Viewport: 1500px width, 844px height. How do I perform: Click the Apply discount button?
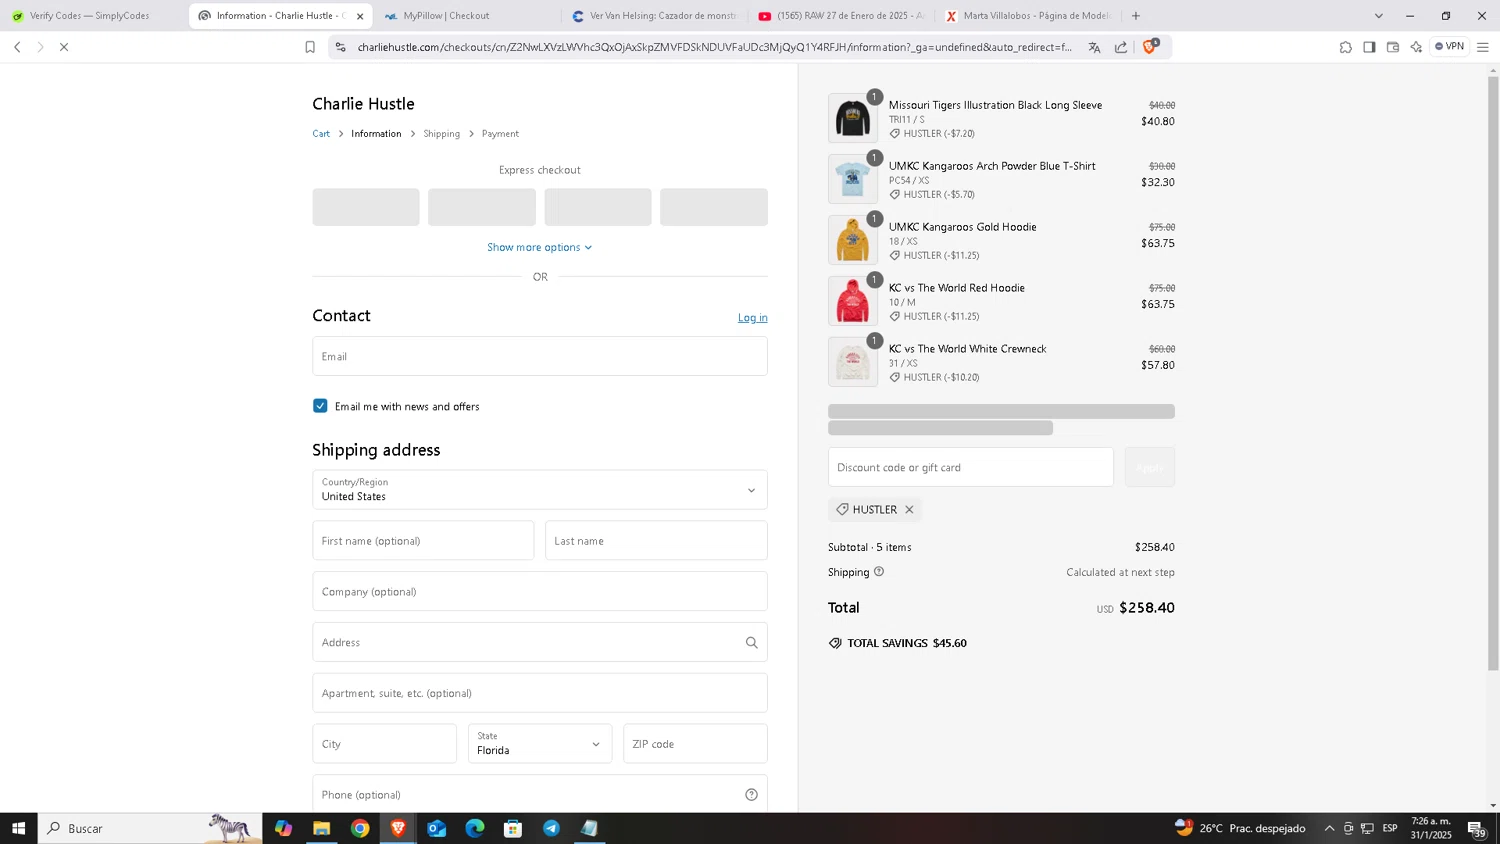click(x=1150, y=467)
